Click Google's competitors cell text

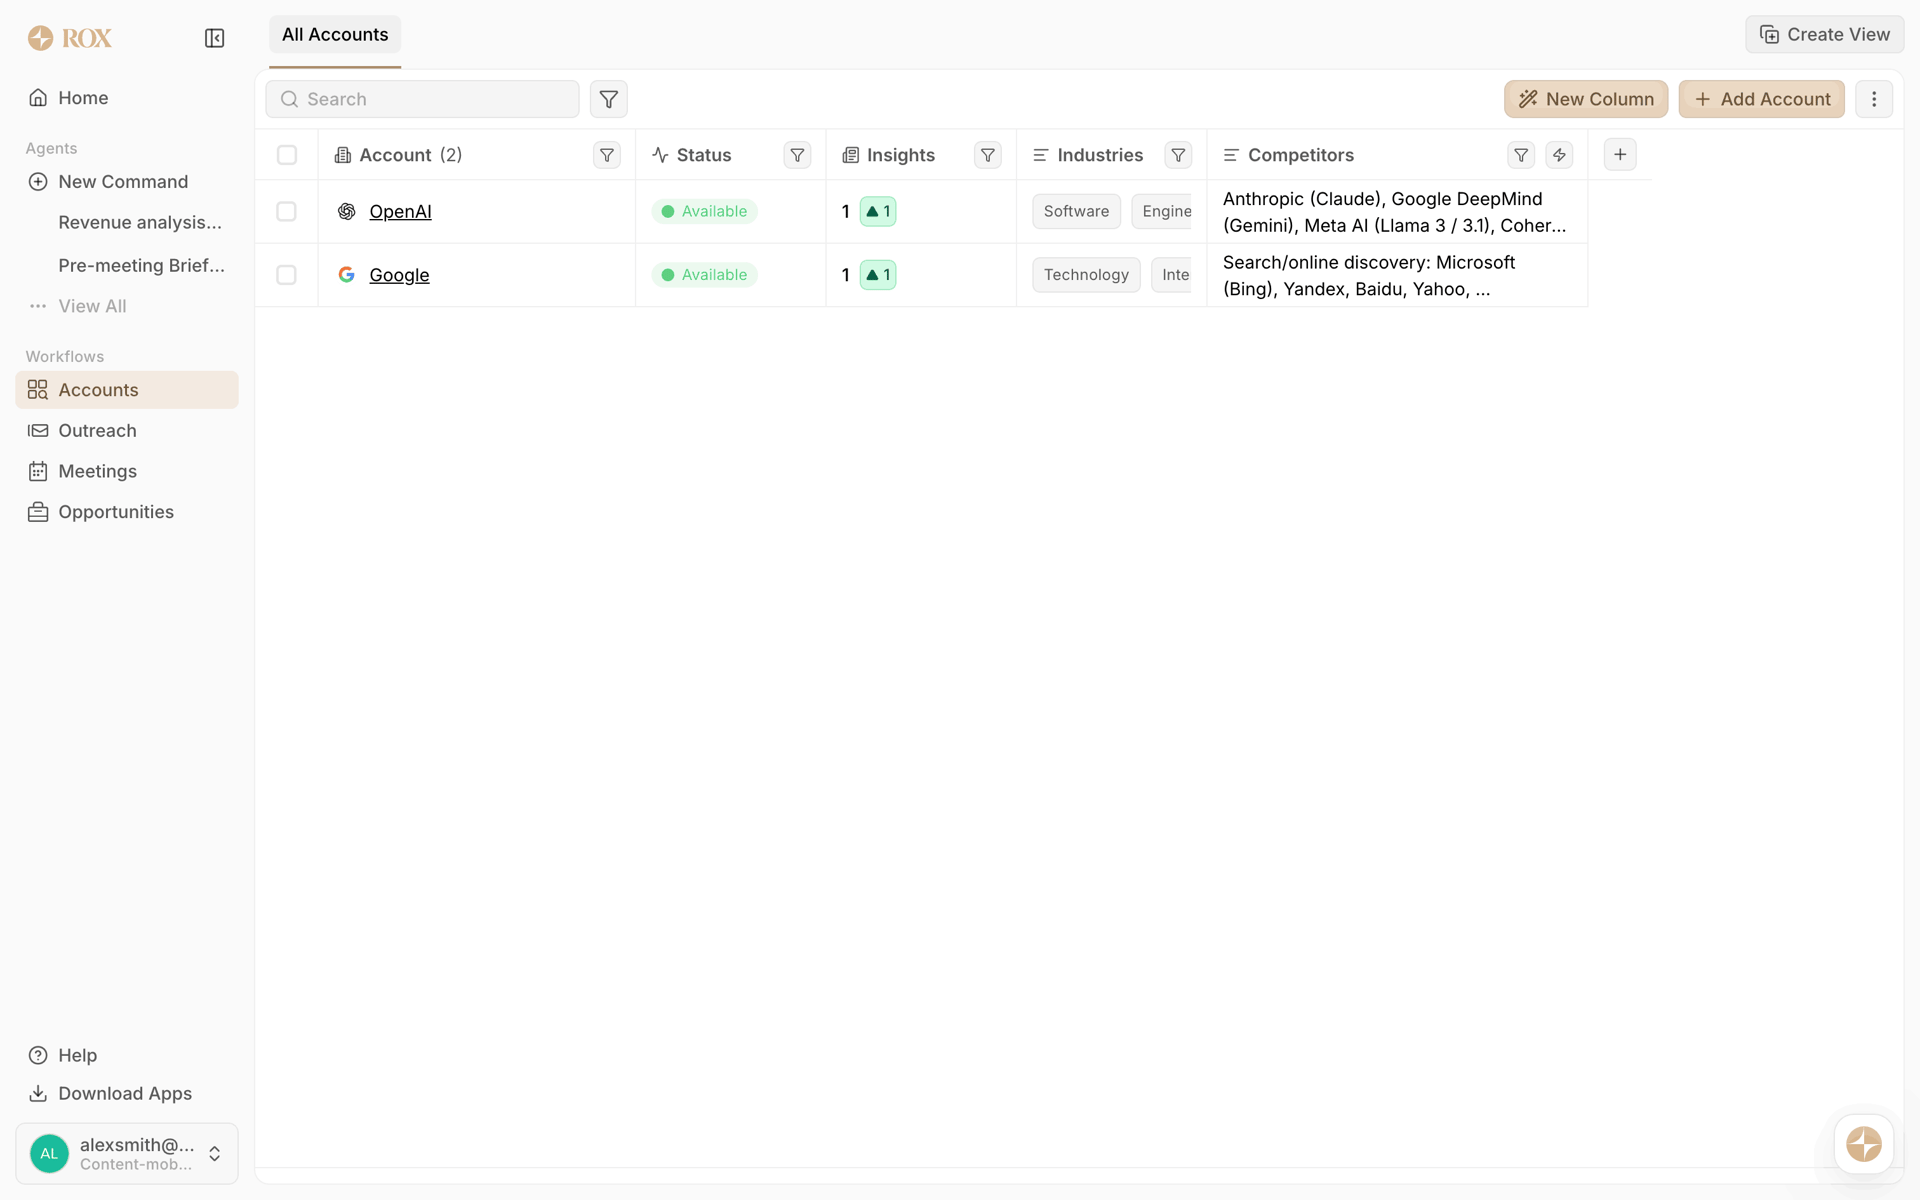tap(1369, 275)
